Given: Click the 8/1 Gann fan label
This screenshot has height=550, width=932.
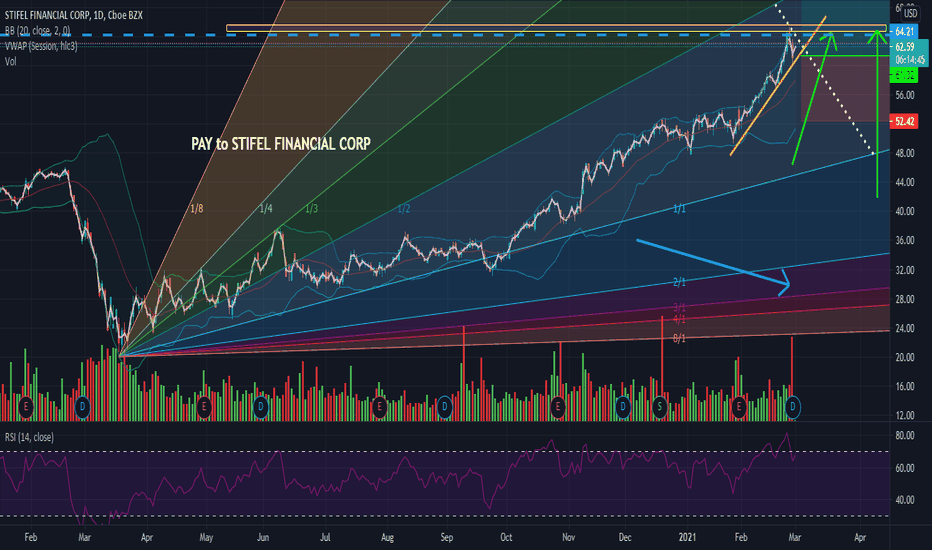Looking at the screenshot, I should 679,338.
